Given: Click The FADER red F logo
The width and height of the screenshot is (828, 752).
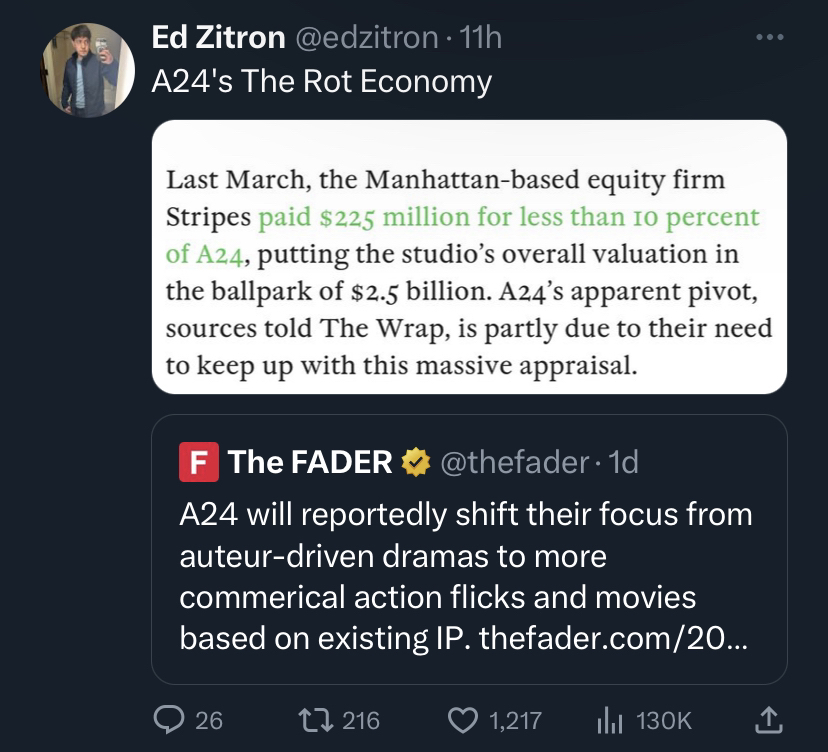Looking at the screenshot, I should pos(199,462).
